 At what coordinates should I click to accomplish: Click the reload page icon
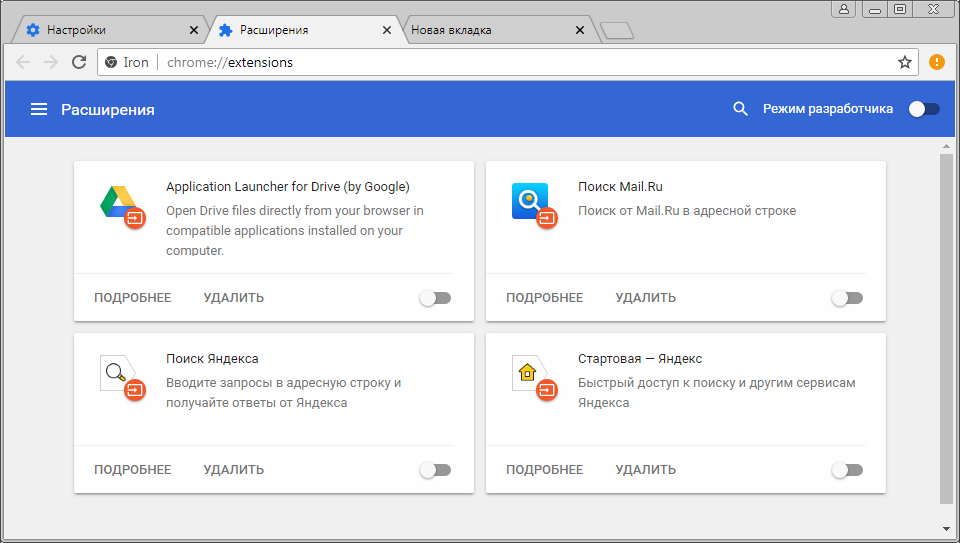[x=78, y=62]
